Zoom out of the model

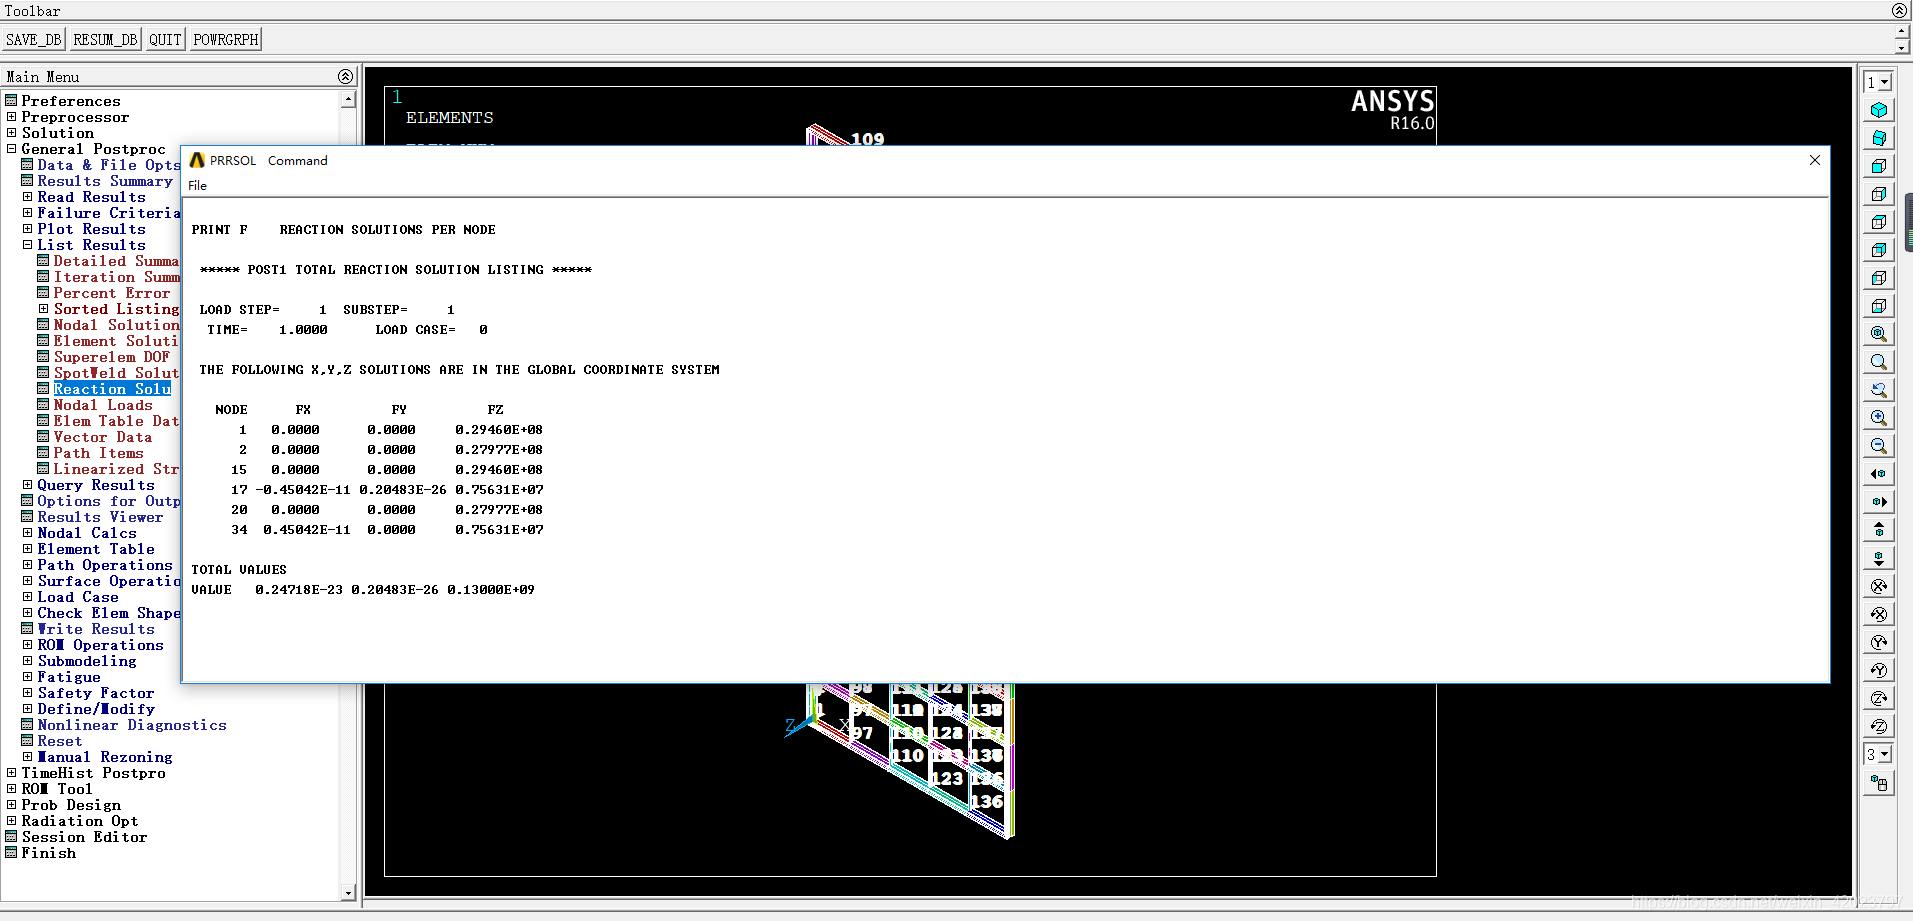click(x=1878, y=446)
